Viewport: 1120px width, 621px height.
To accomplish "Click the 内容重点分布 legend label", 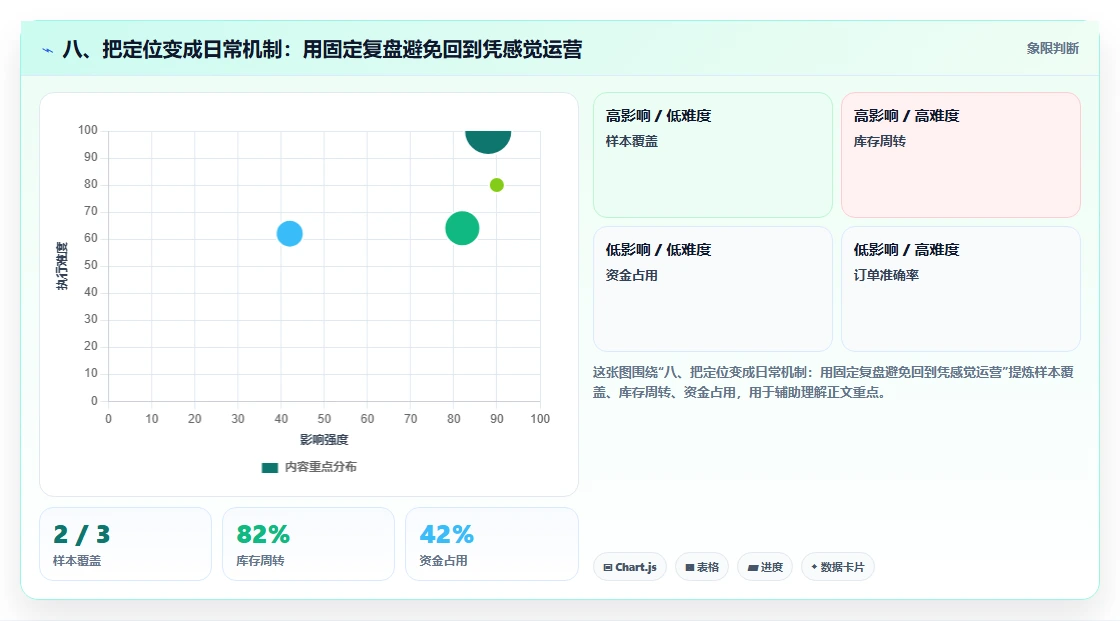I will [x=320, y=467].
